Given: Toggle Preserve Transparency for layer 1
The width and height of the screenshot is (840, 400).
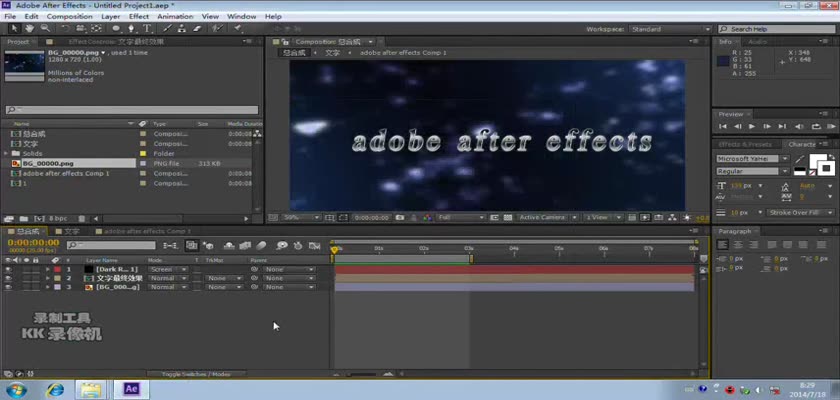Looking at the screenshot, I should click(x=197, y=269).
